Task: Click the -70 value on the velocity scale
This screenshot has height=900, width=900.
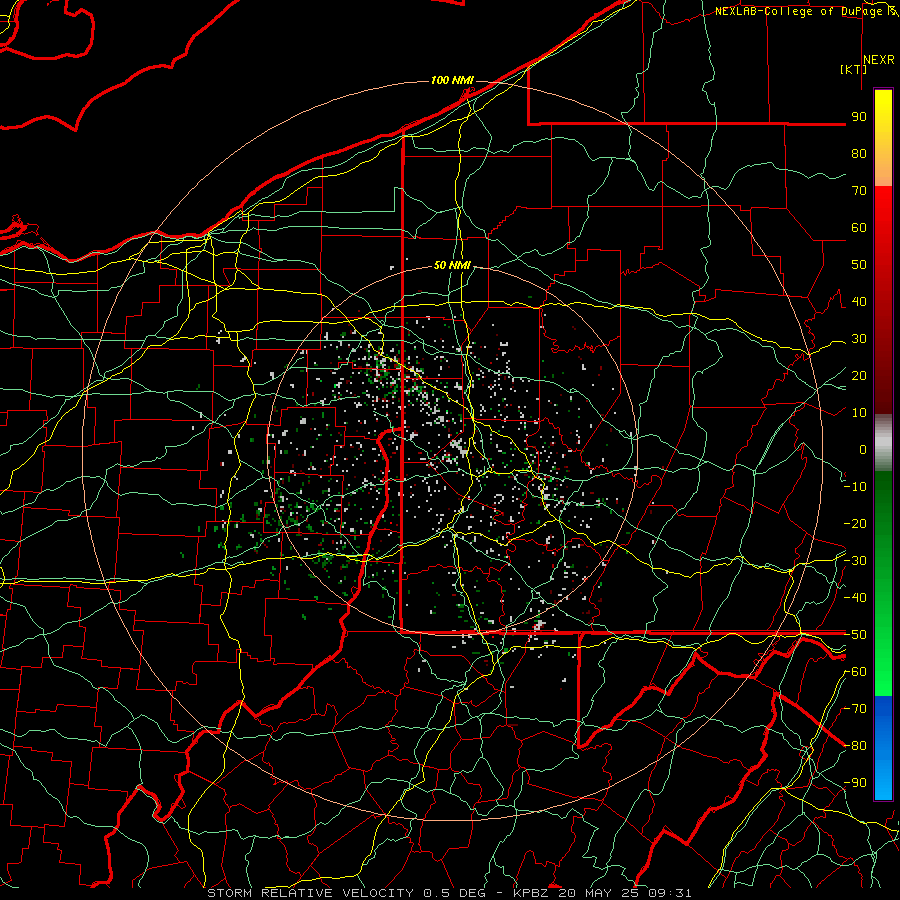Action: click(x=855, y=709)
